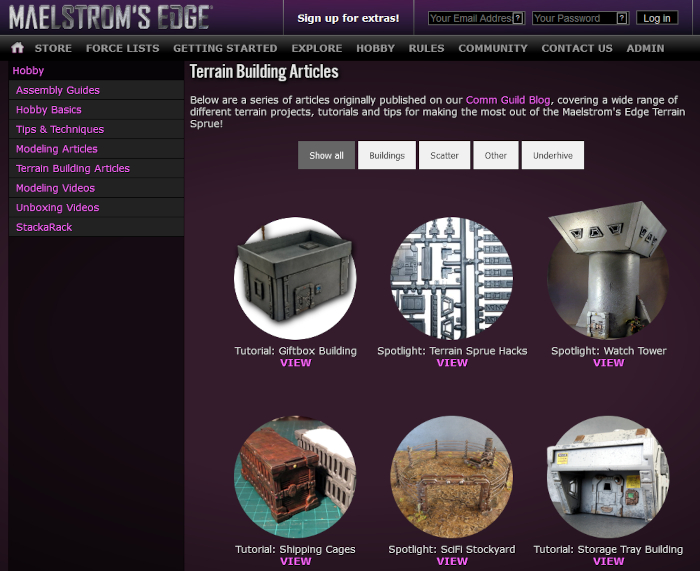700x571 pixels.
Task: Click VIEW under Spotlight: Terrain Sprue Hacks
Action: [452, 363]
